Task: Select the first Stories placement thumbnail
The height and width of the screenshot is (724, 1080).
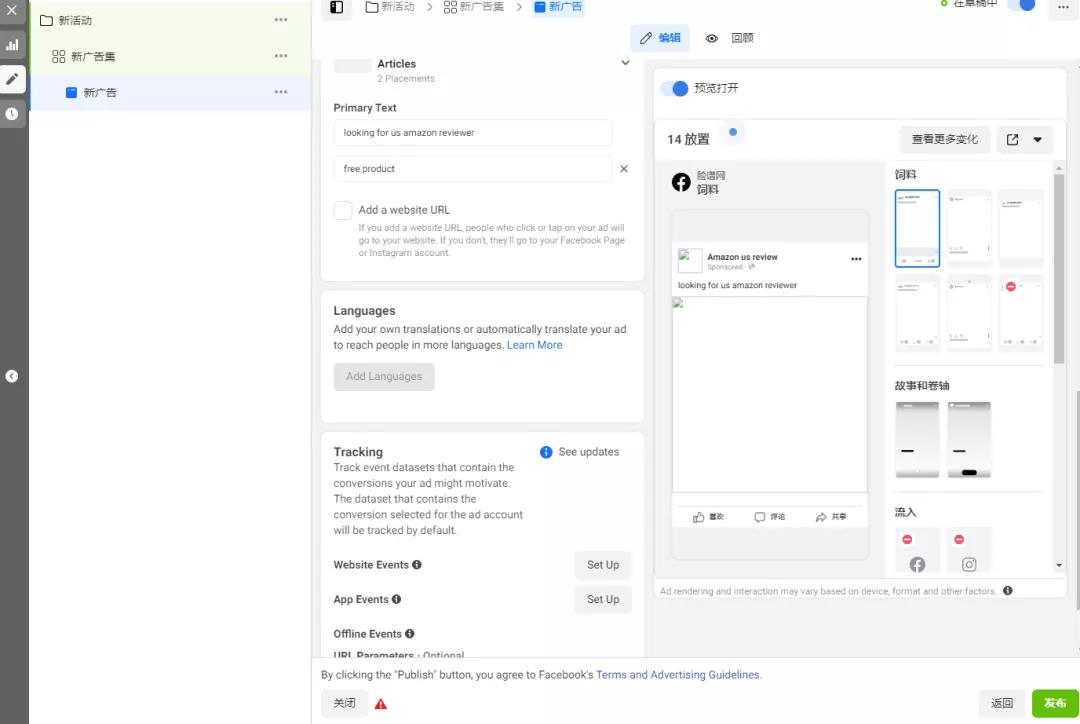Action: [917, 440]
